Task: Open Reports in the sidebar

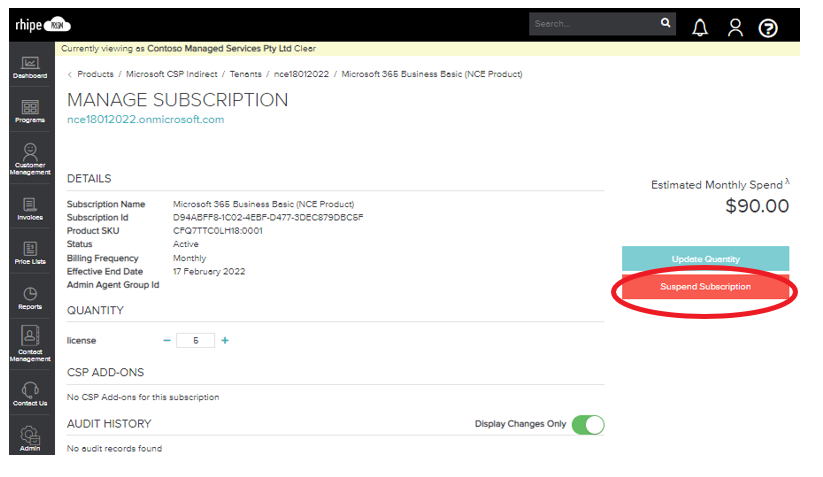Action: (30, 298)
